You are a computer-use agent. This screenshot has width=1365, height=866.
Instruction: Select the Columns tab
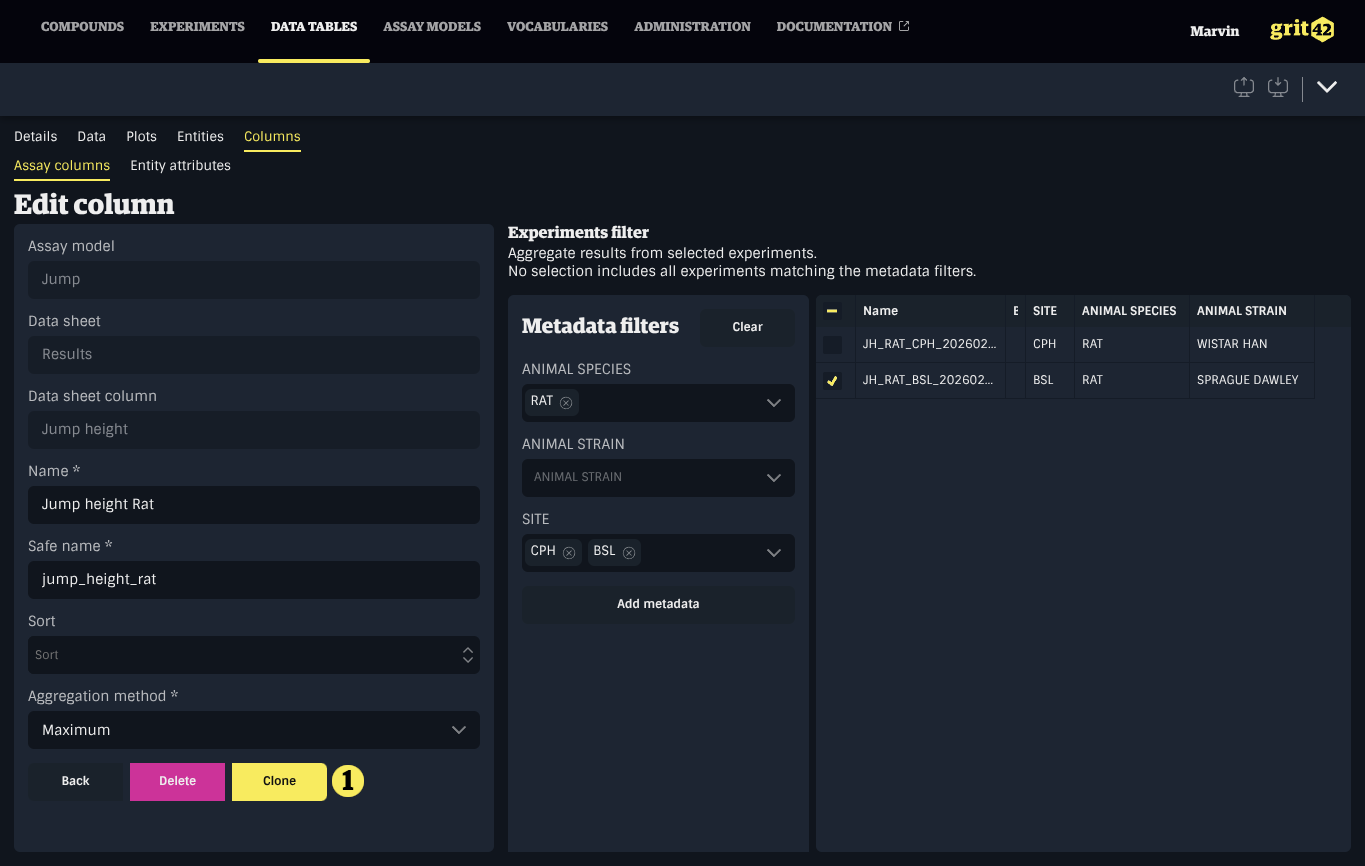click(272, 136)
